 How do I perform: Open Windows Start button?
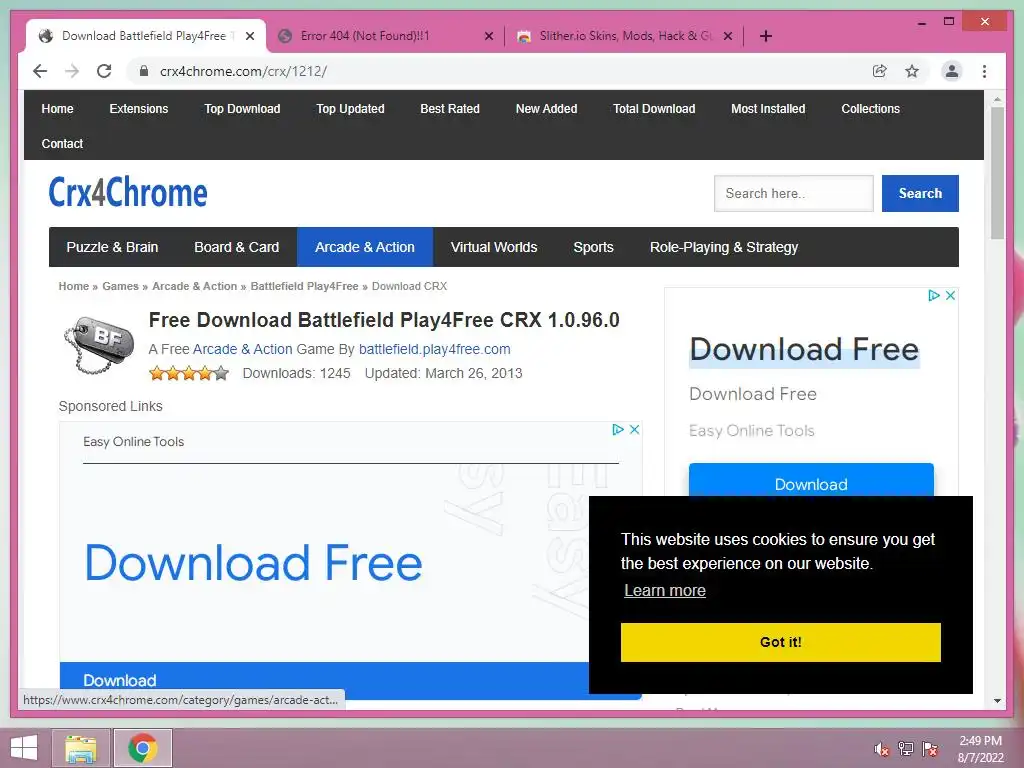[x=24, y=748]
